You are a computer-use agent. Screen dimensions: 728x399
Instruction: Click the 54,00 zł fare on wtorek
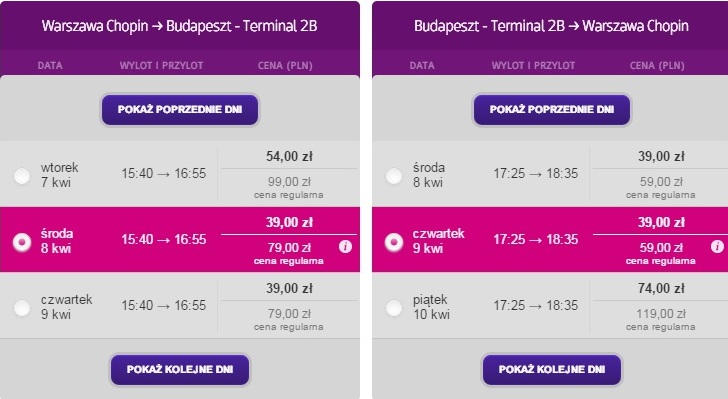pyautogui.click(x=289, y=157)
